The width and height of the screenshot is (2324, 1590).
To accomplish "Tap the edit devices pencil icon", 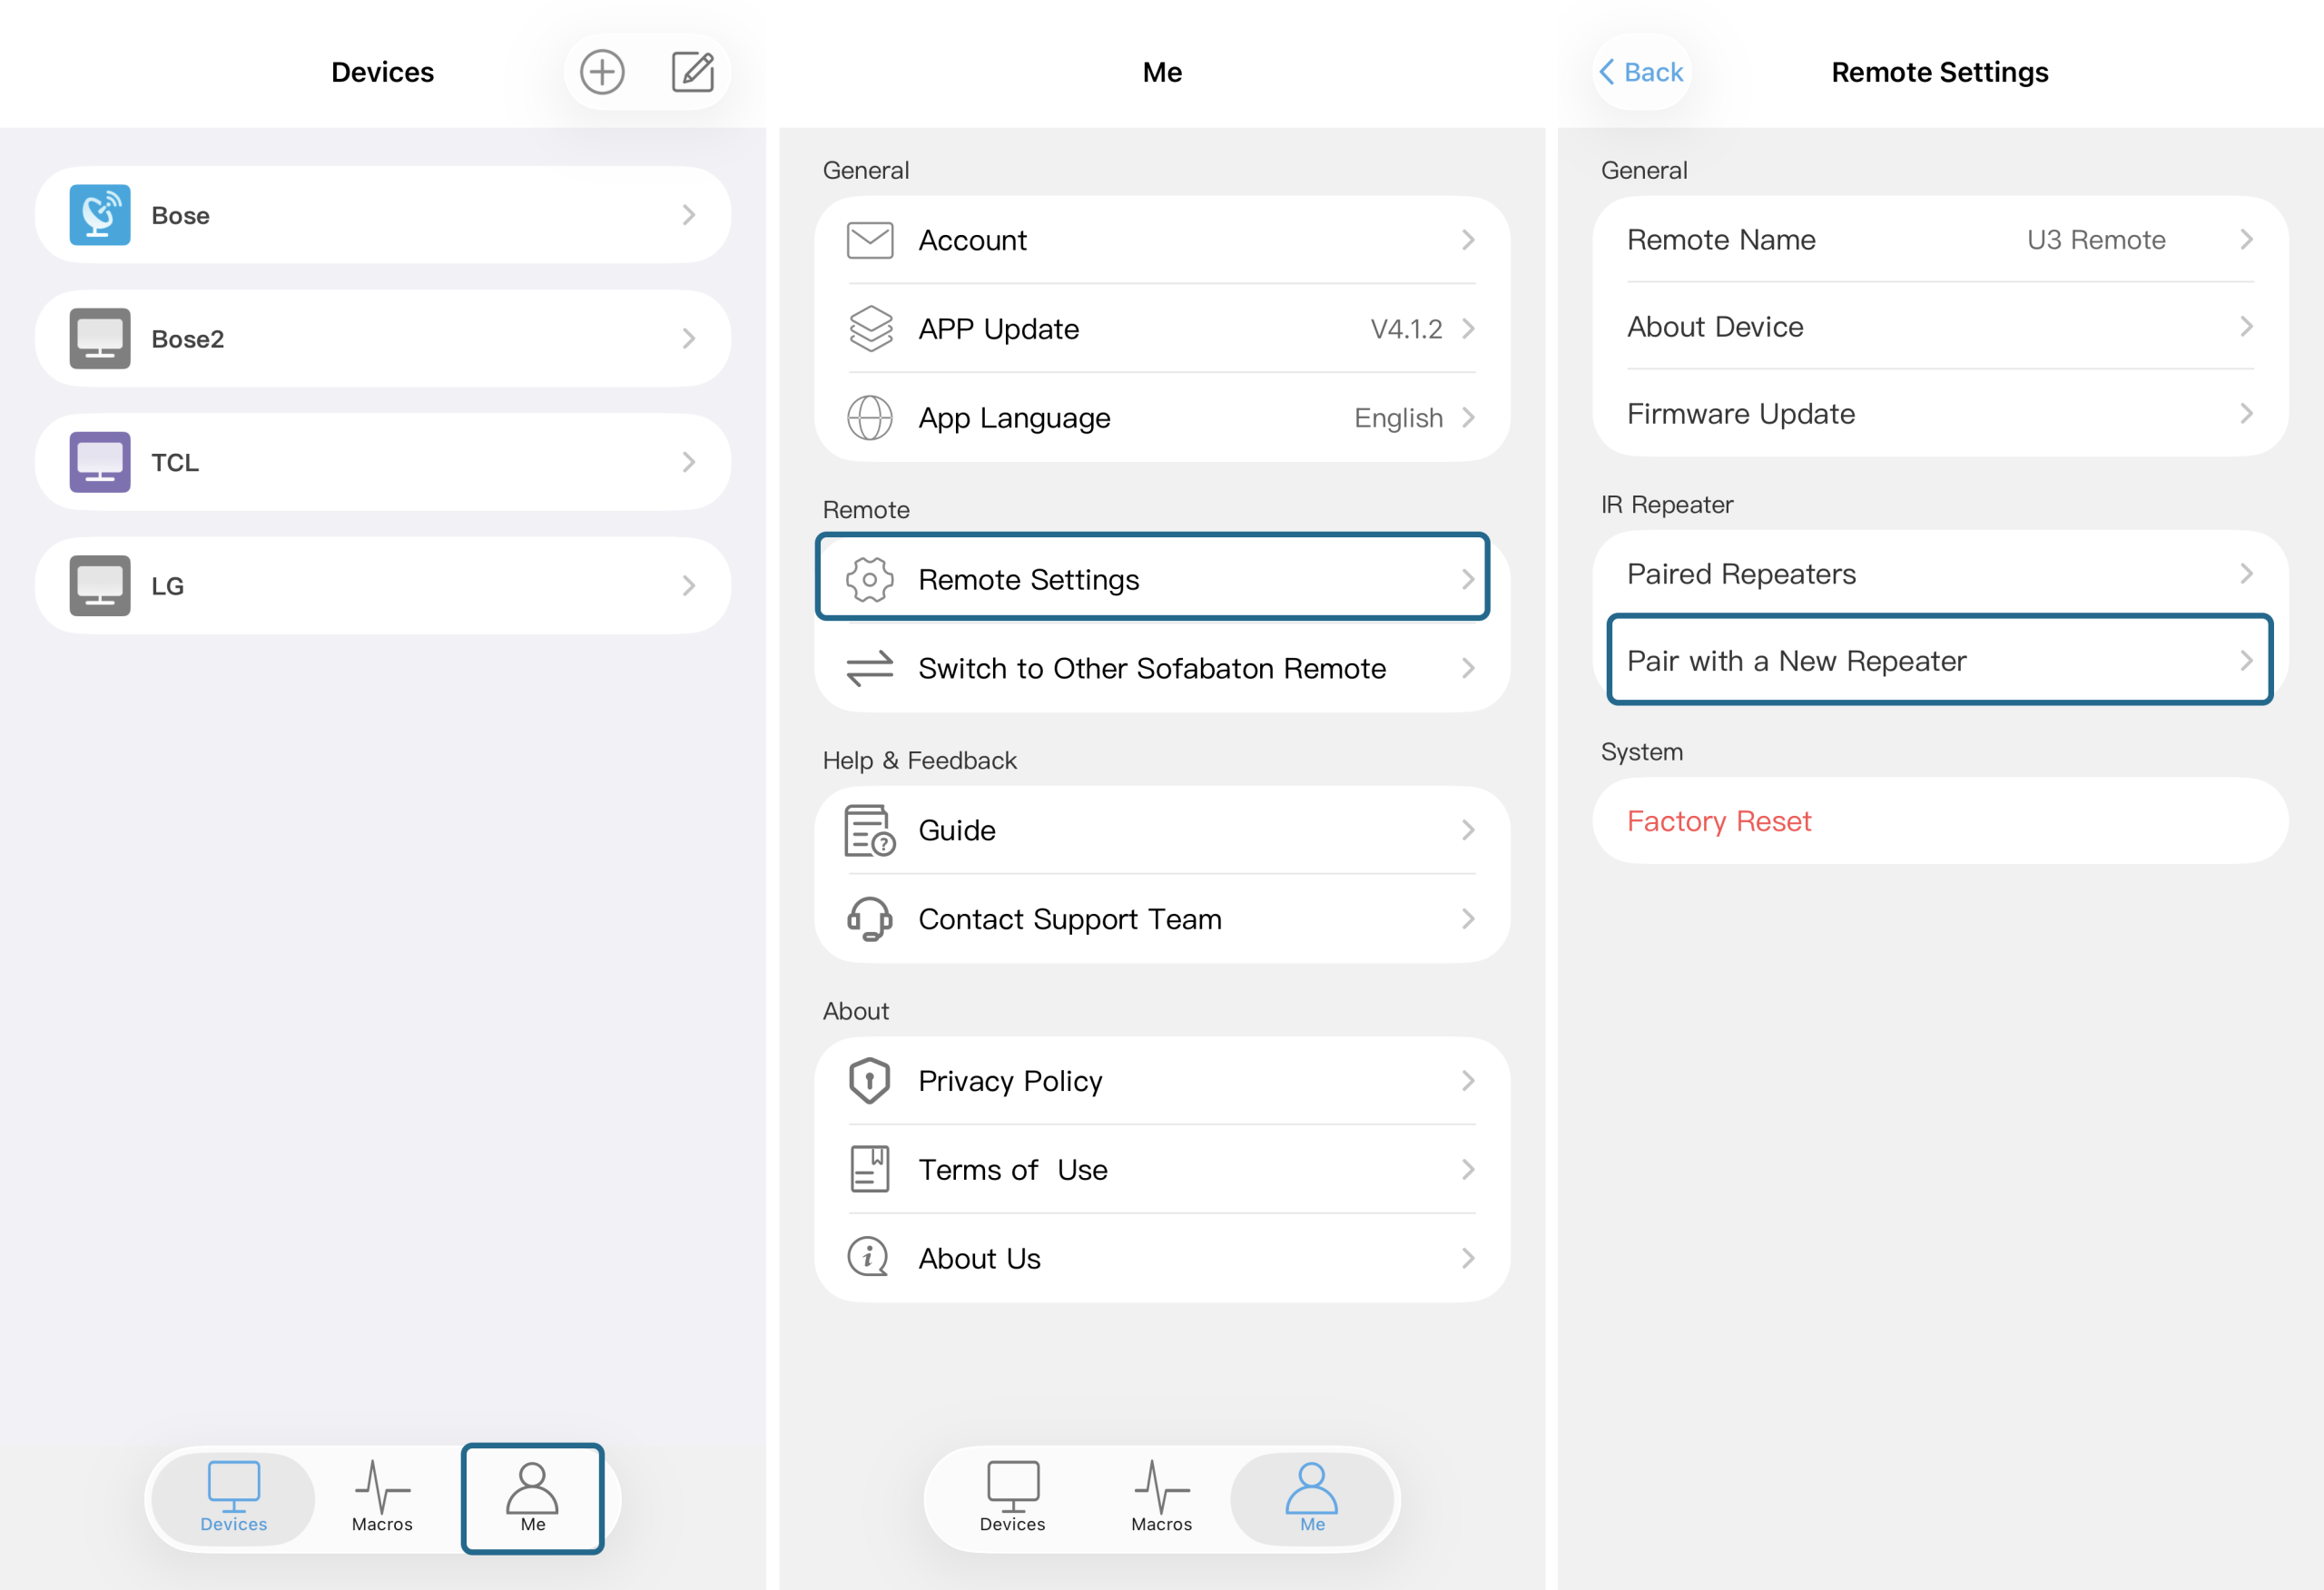I will 692,72.
